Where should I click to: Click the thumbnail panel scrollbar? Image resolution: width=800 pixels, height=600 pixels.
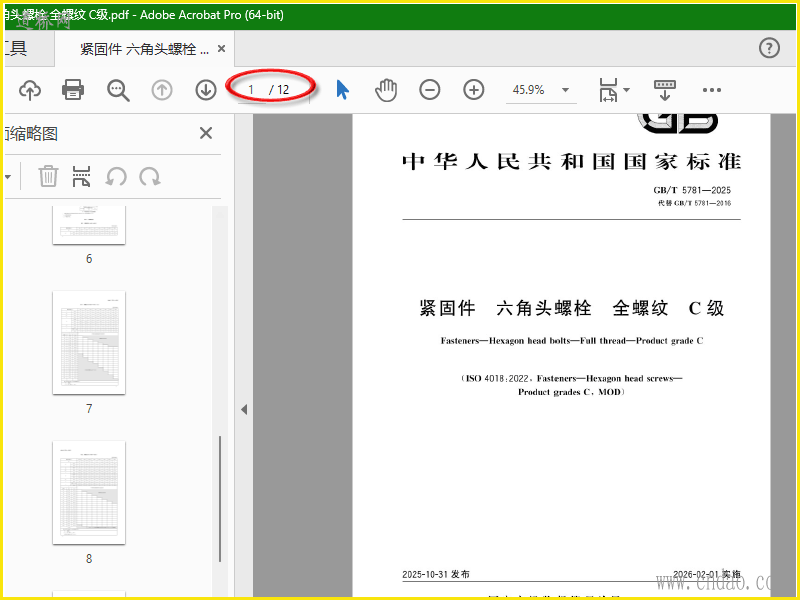tap(220, 499)
